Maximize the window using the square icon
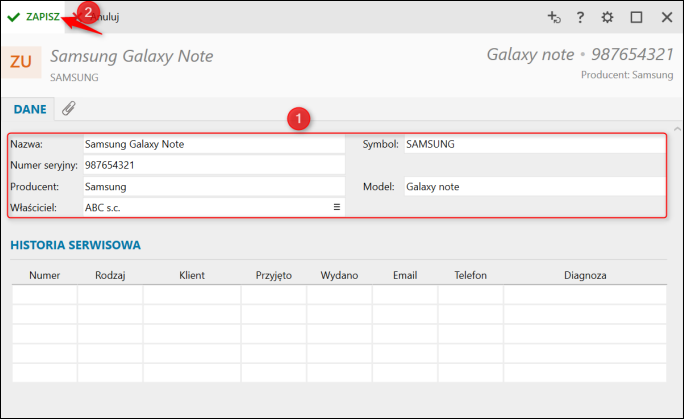 click(x=636, y=17)
